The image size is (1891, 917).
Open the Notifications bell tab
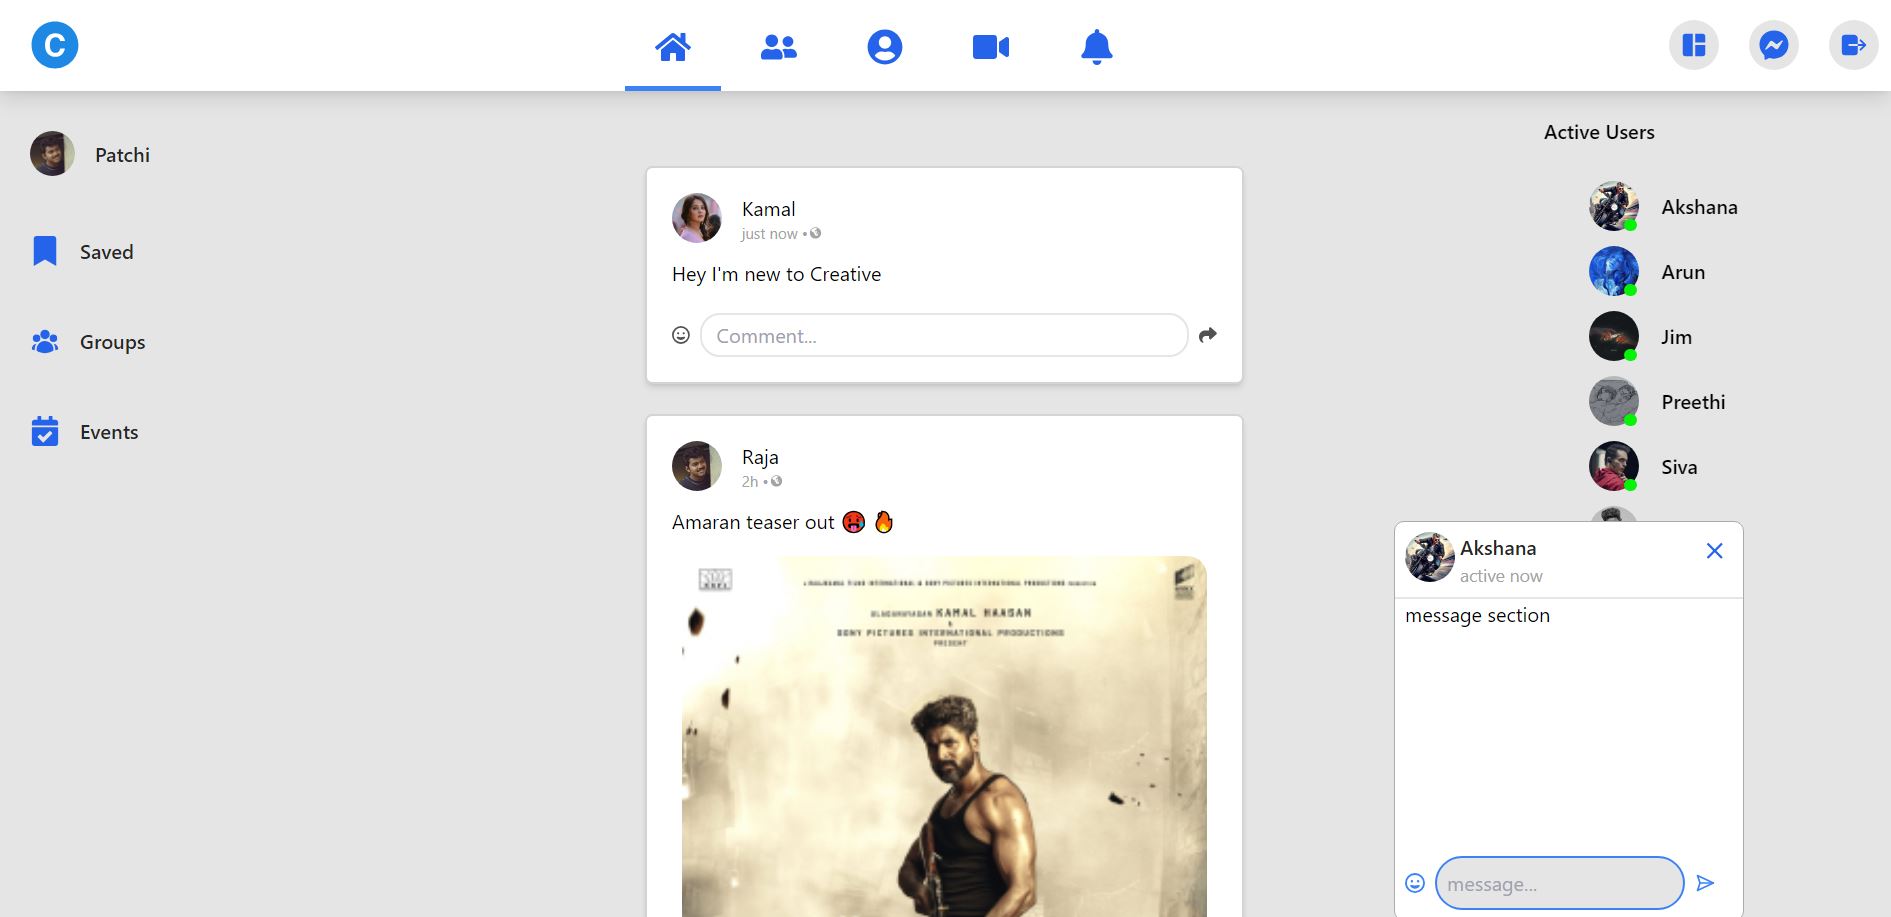pos(1097,47)
